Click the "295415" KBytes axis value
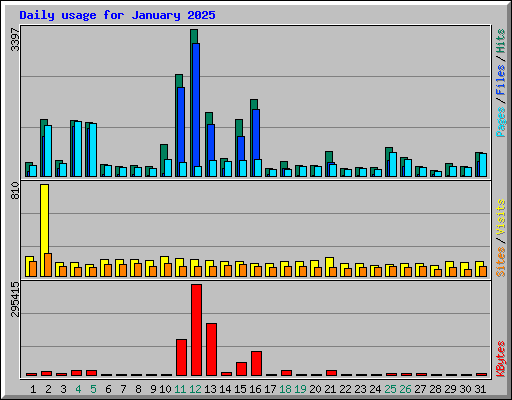 tap(15, 299)
